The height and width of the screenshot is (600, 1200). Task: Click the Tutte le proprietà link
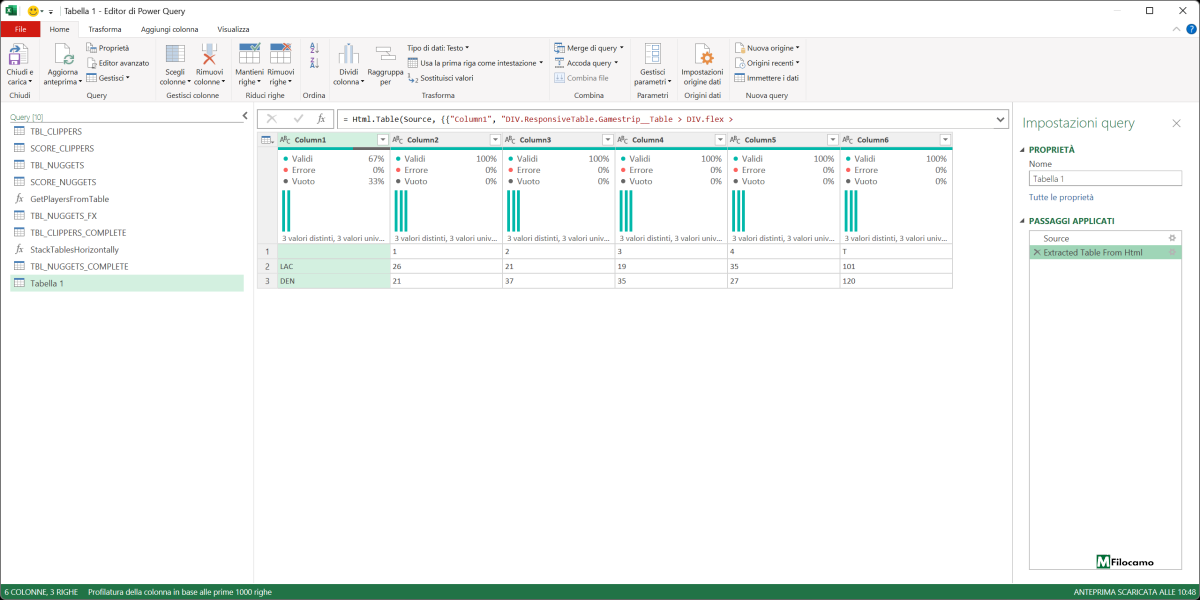[1061, 198]
